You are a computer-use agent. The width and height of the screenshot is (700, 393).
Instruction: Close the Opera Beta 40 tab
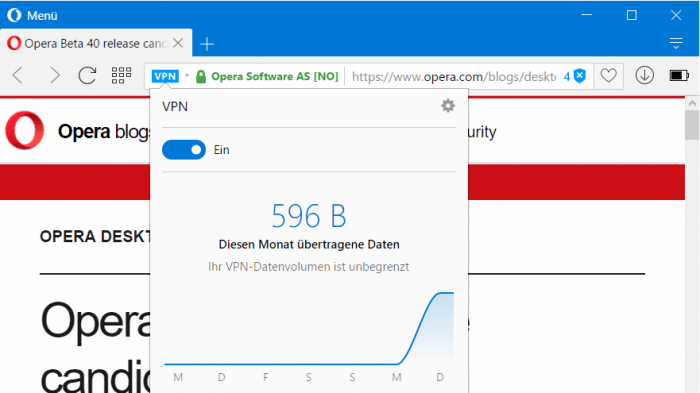[178, 43]
